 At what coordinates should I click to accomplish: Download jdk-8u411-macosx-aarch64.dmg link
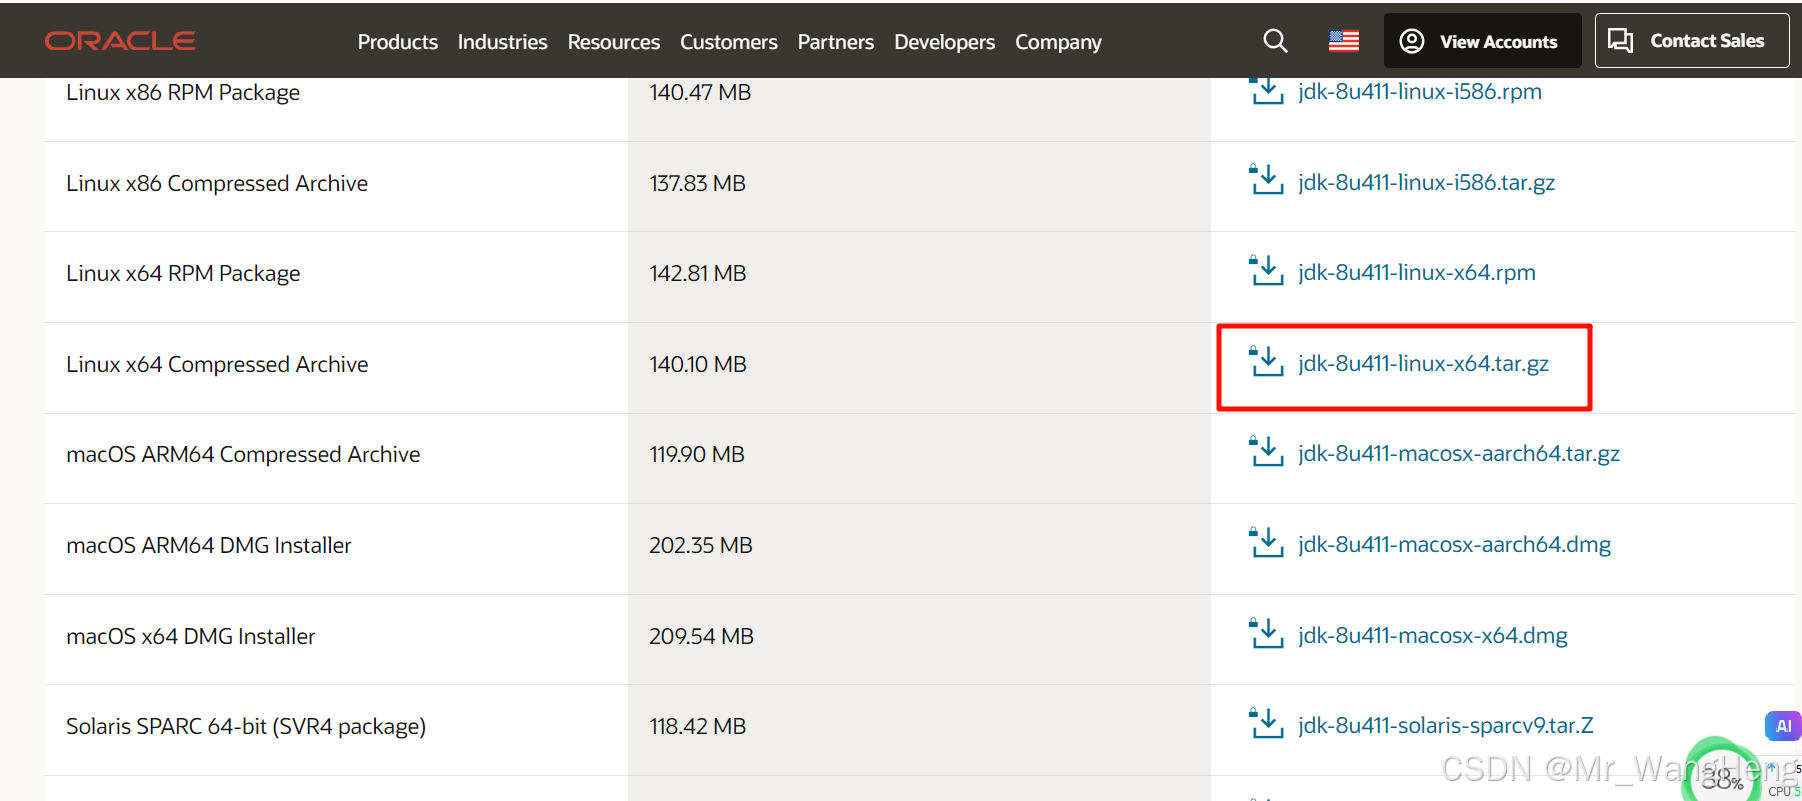pyautogui.click(x=1455, y=545)
